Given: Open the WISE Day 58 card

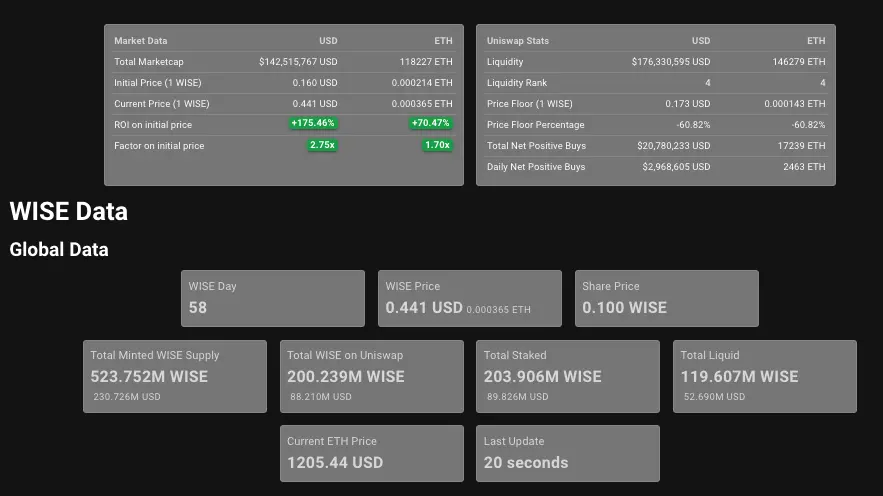Looking at the screenshot, I should click(x=273, y=298).
